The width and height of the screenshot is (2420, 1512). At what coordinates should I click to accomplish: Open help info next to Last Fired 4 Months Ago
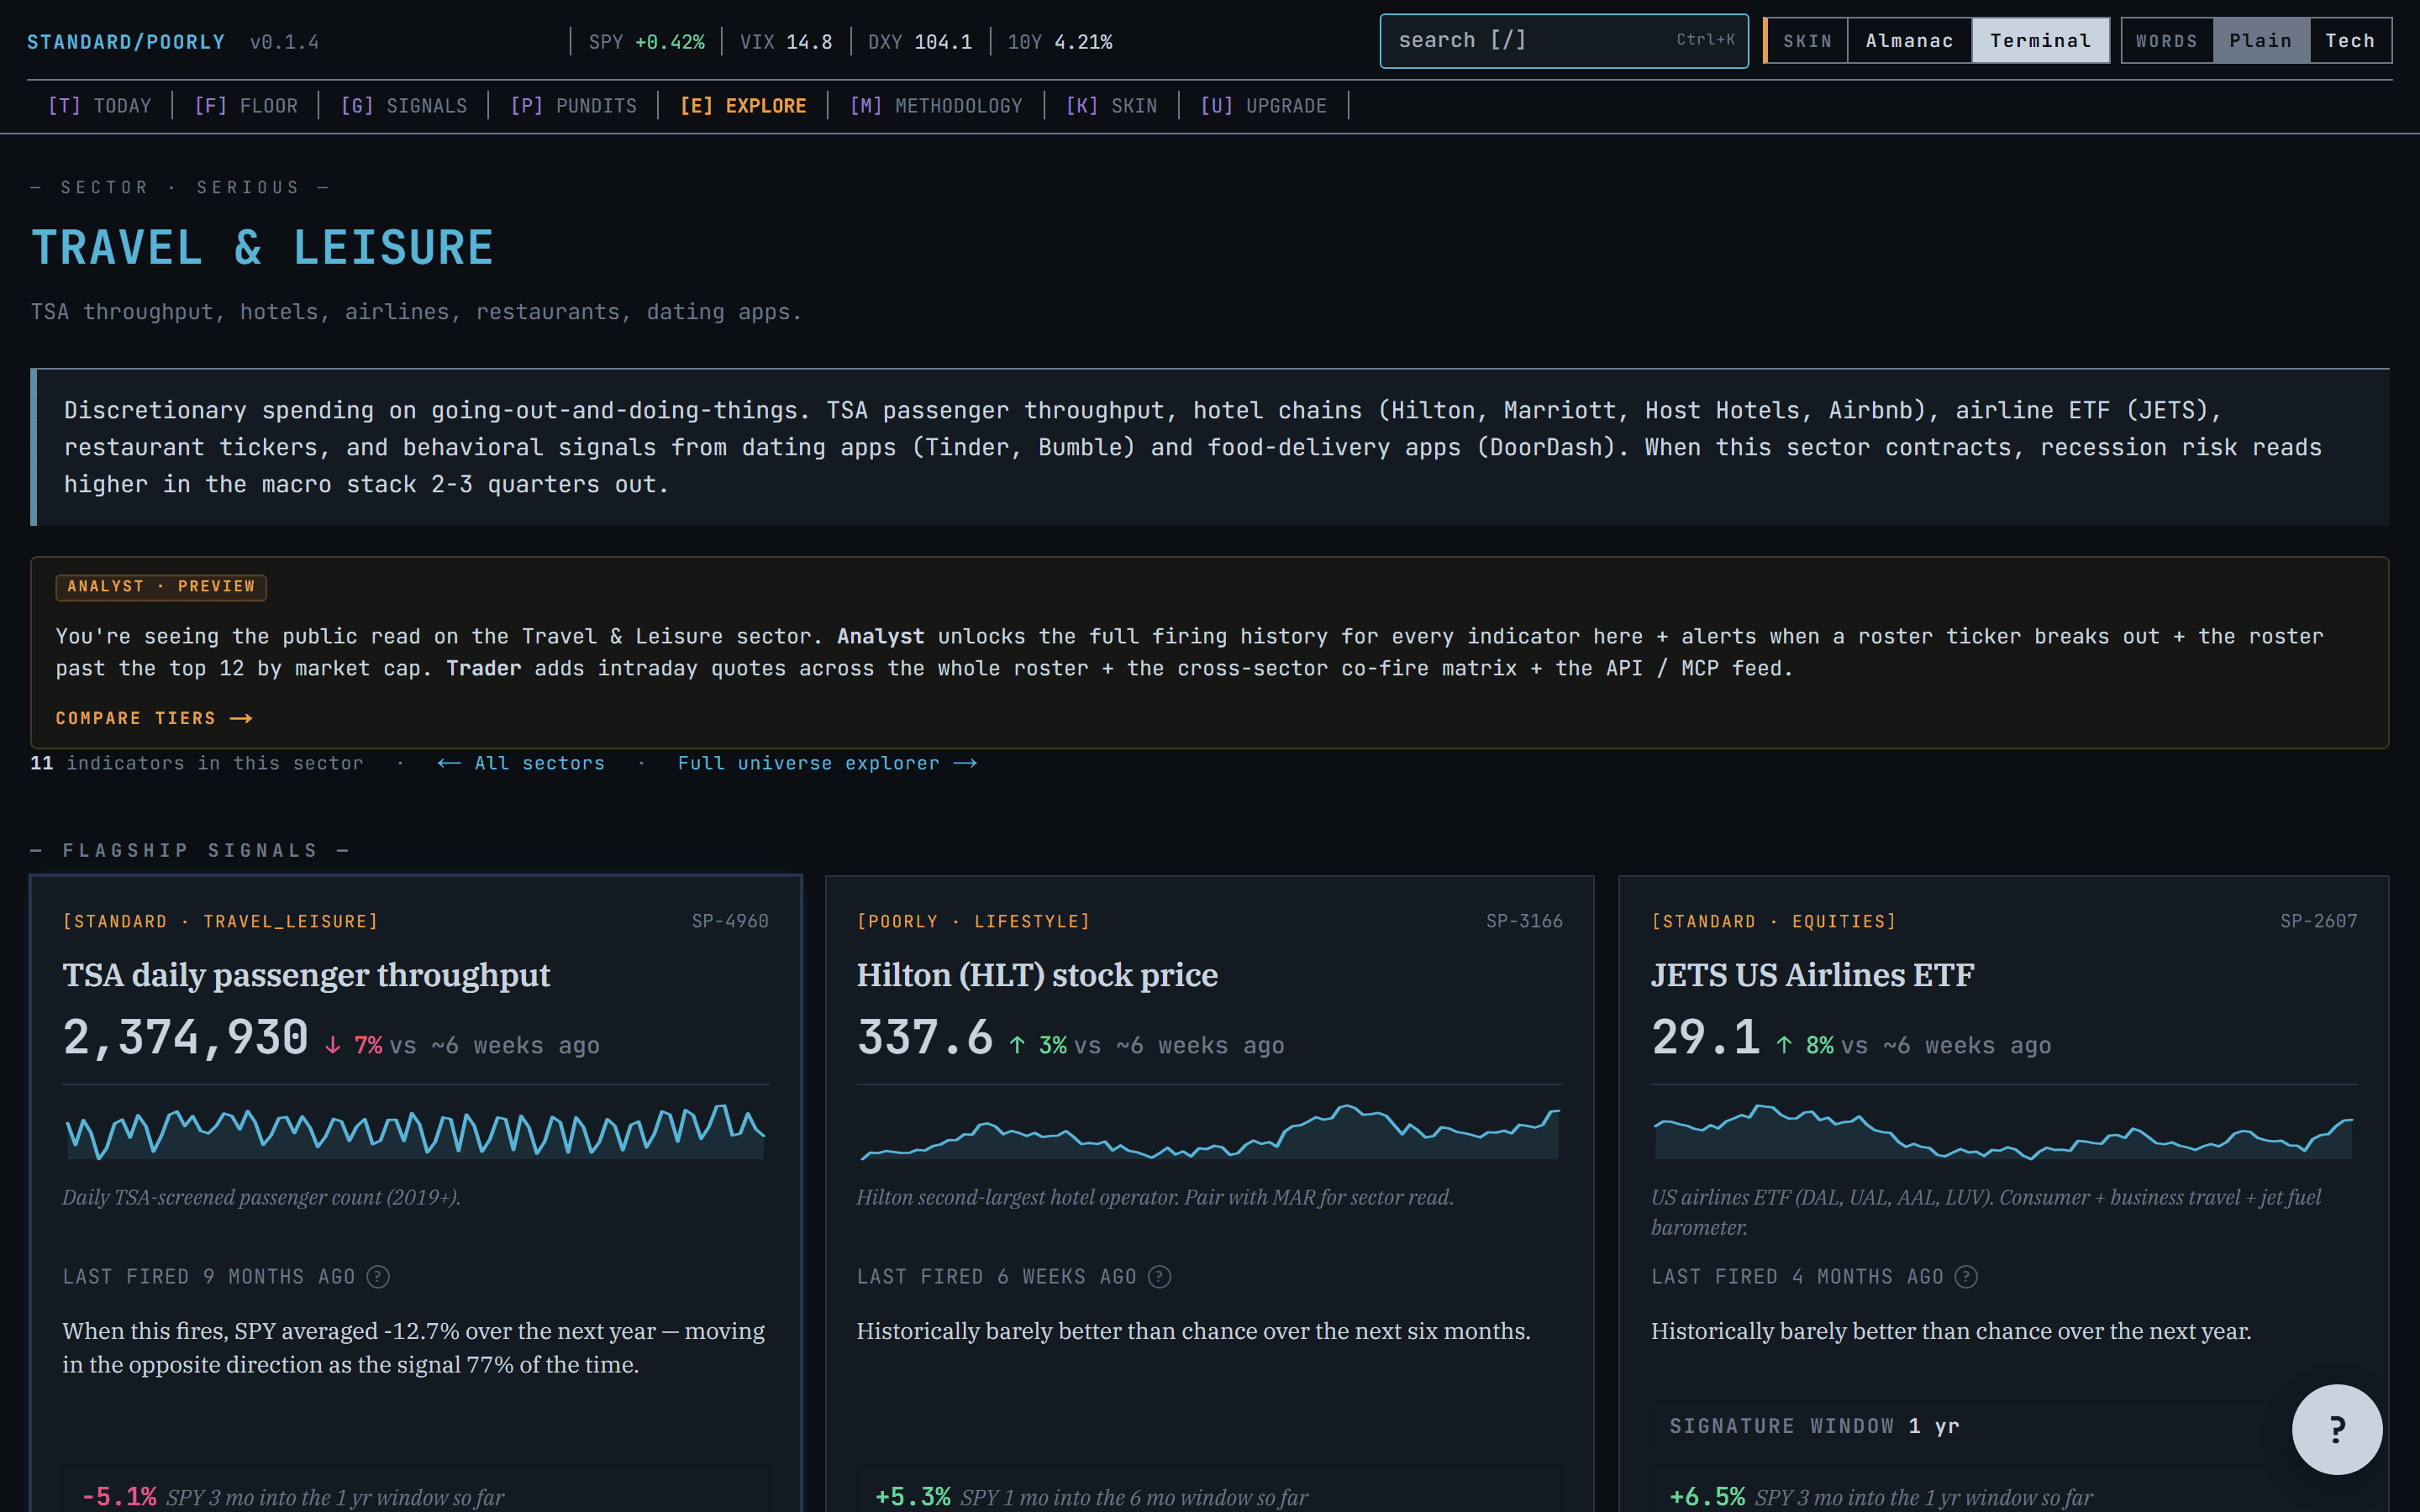[1966, 1277]
